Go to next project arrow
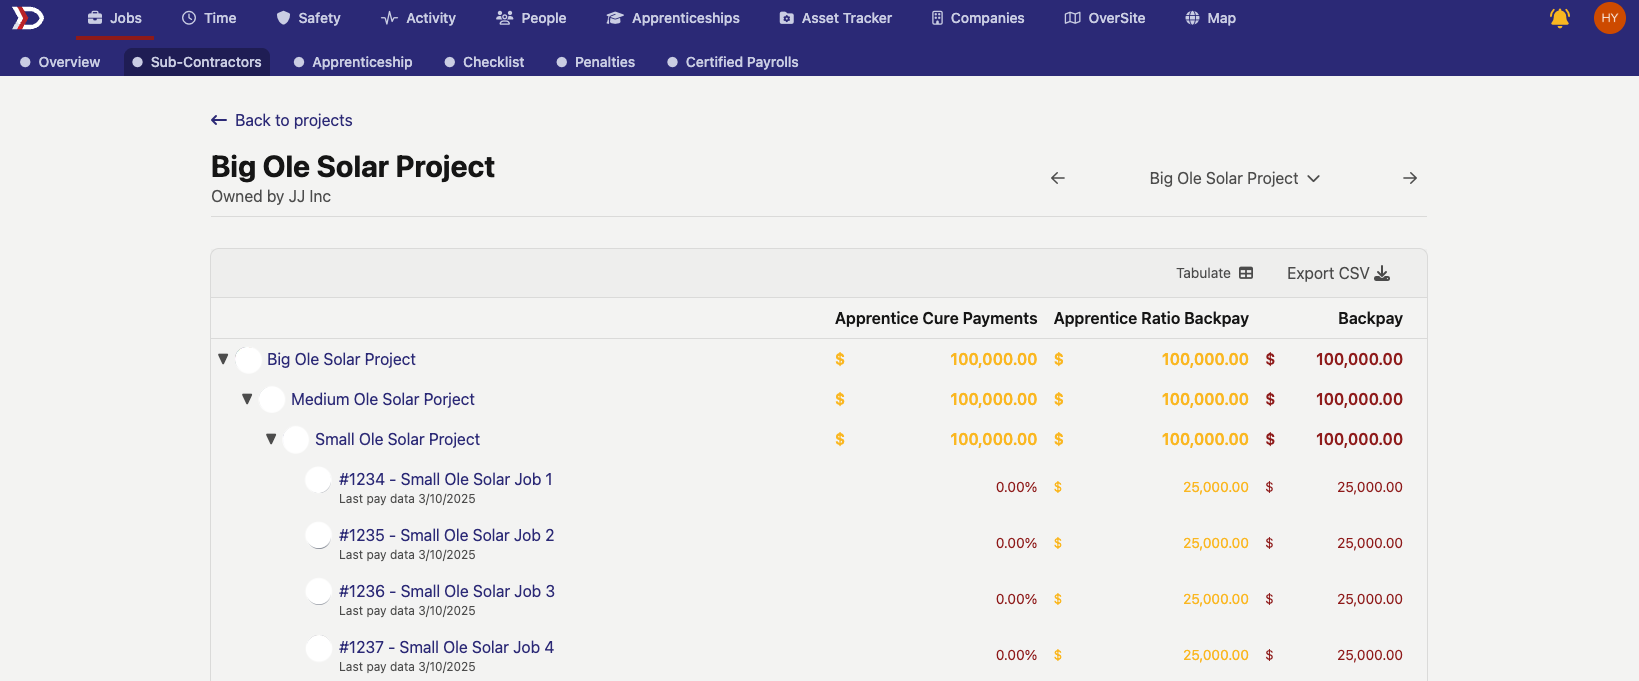This screenshot has width=1639, height=681. [x=1410, y=178]
